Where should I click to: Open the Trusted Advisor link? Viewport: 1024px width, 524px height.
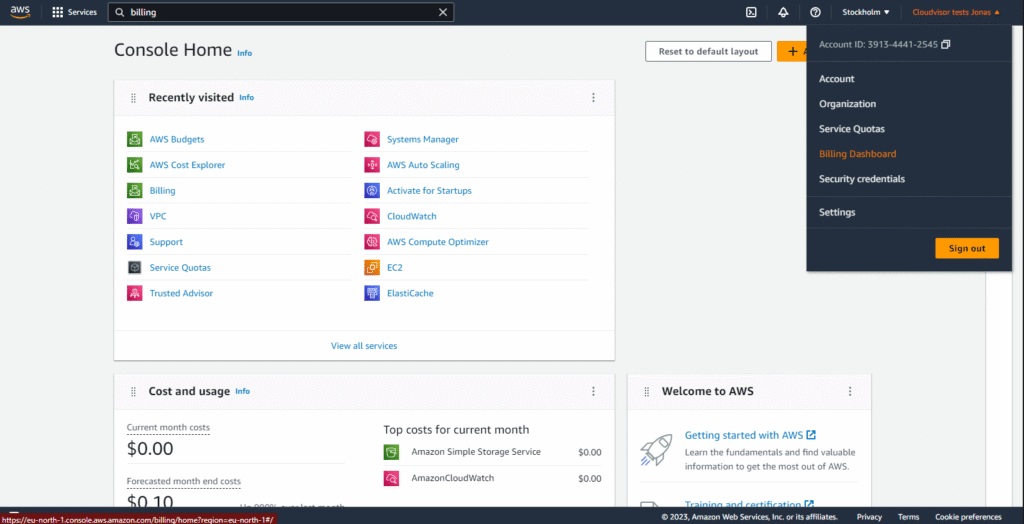pos(182,293)
